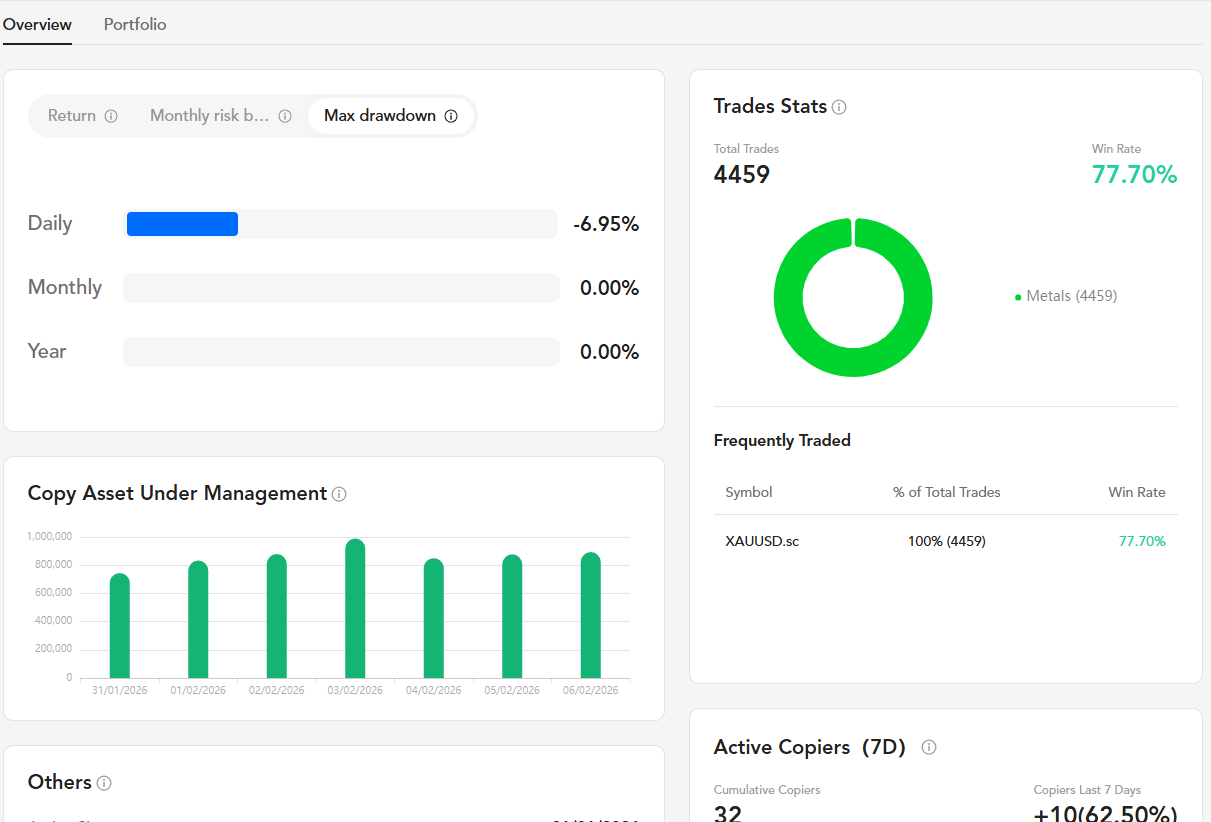Click the blue Daily drawdown bar

[x=182, y=224]
